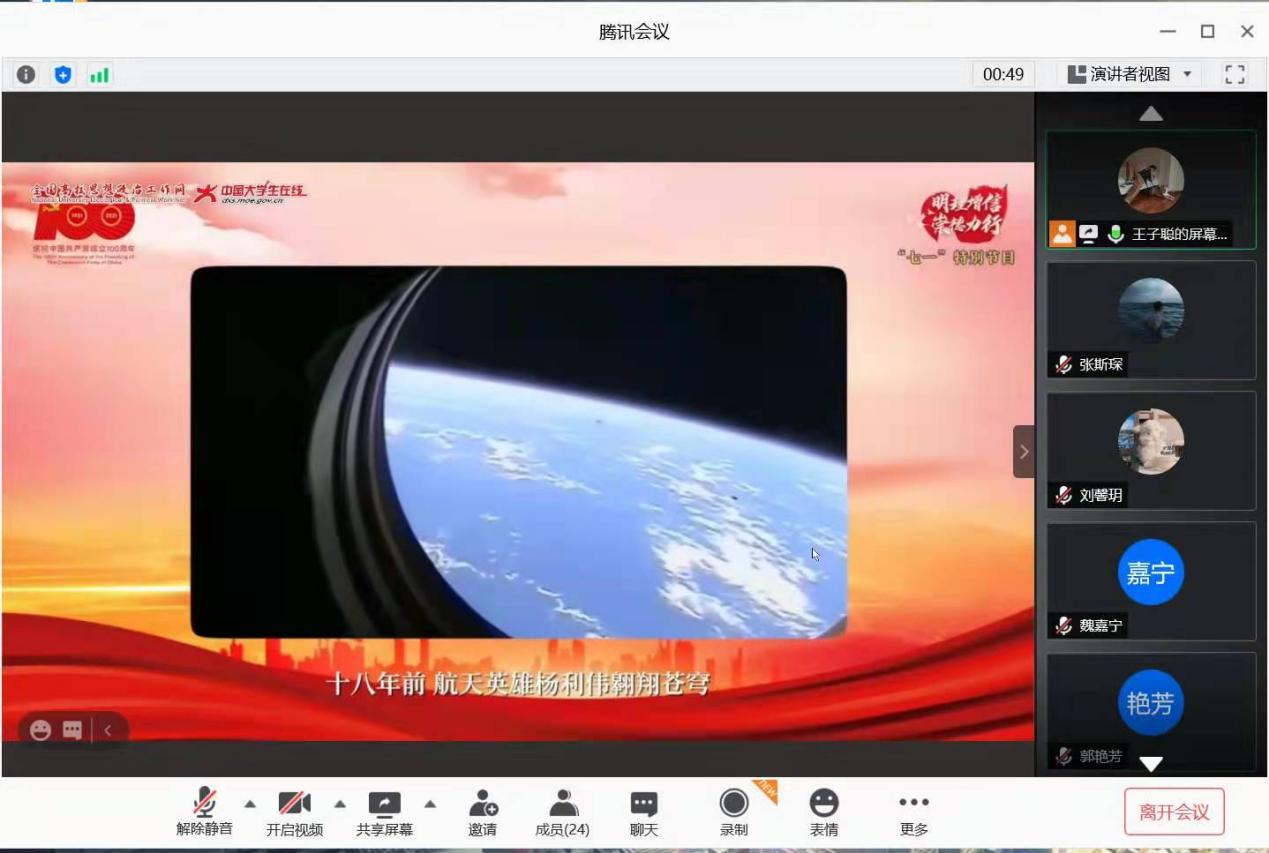Click muted mic icon beside 张斯琛
The image size is (1269, 853).
point(1063,365)
